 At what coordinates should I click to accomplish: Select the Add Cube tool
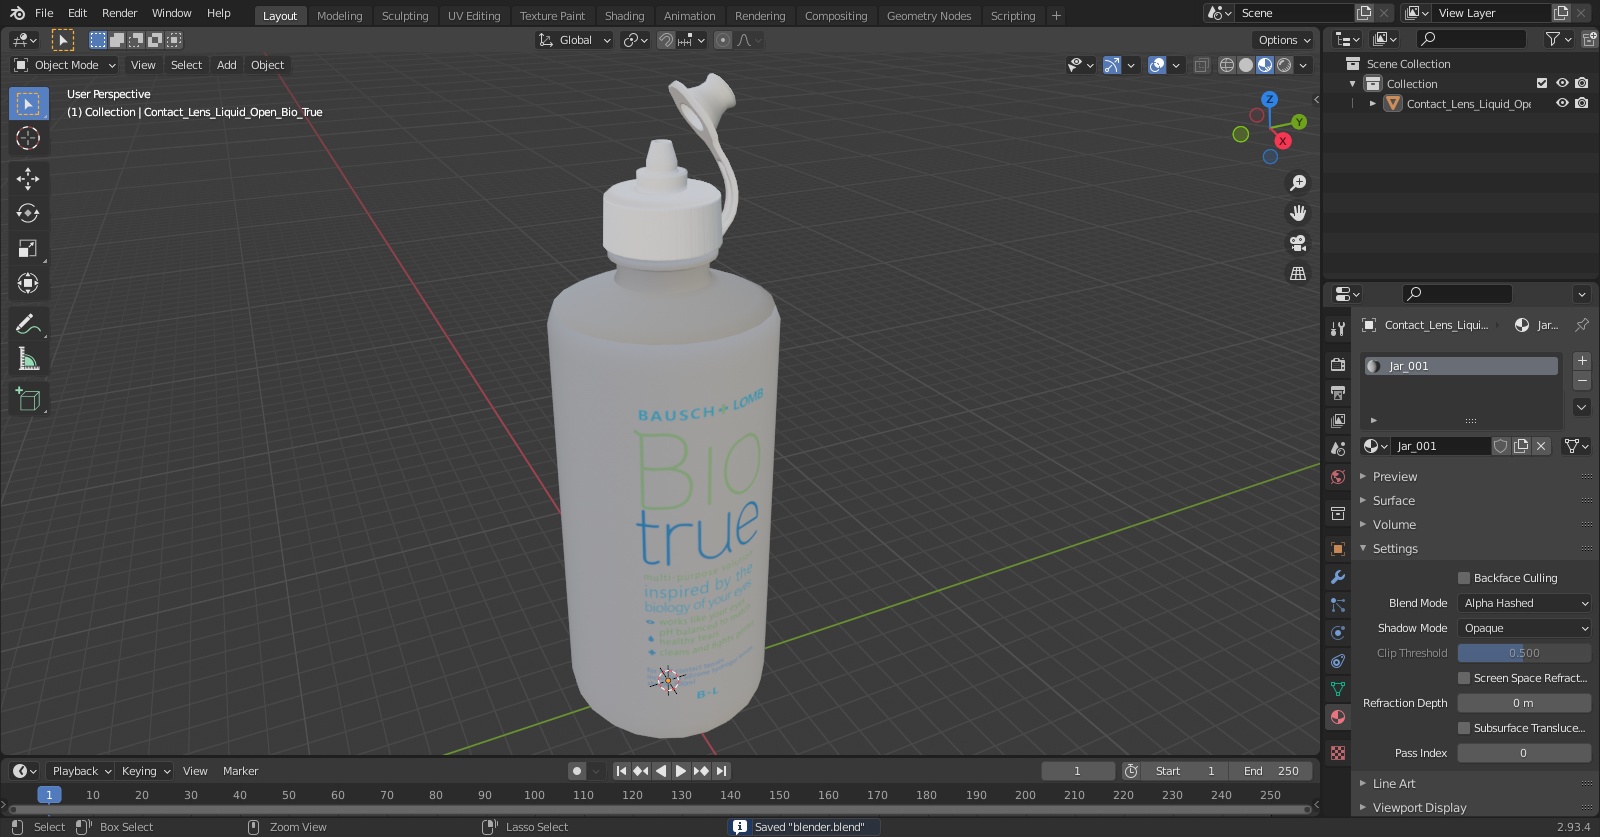pos(28,400)
